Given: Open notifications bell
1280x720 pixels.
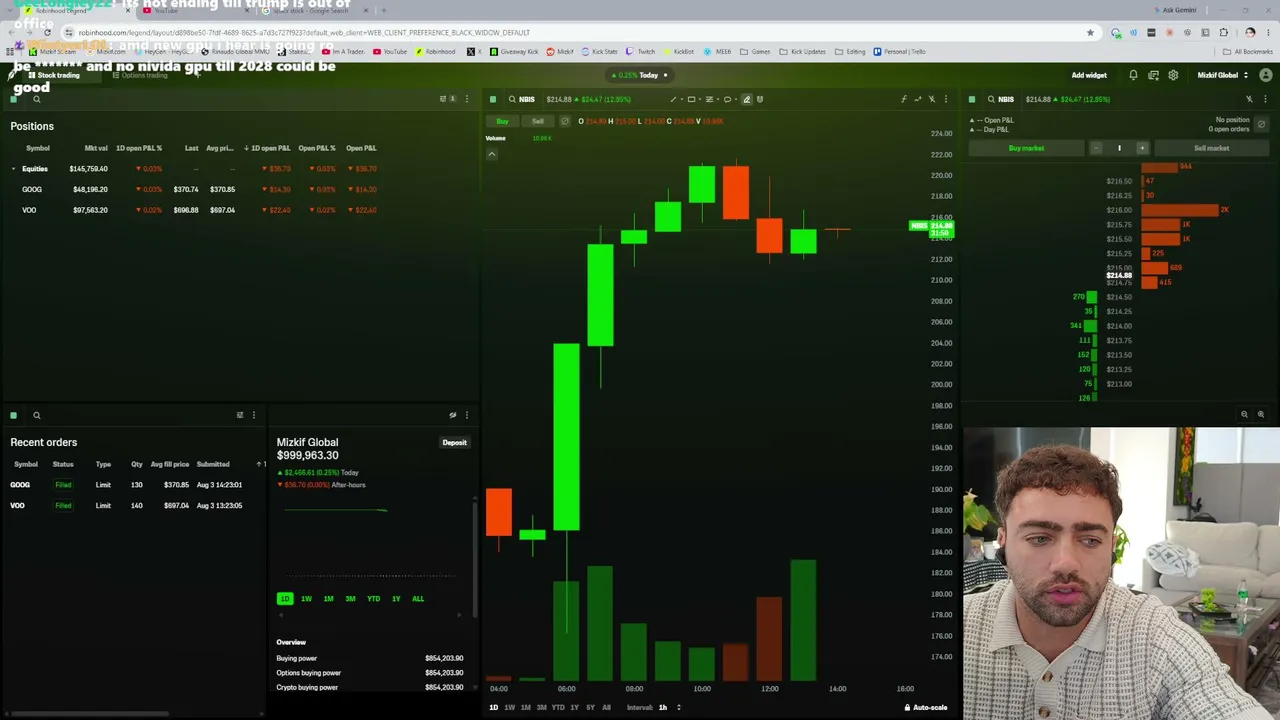Looking at the screenshot, I should 1133,75.
